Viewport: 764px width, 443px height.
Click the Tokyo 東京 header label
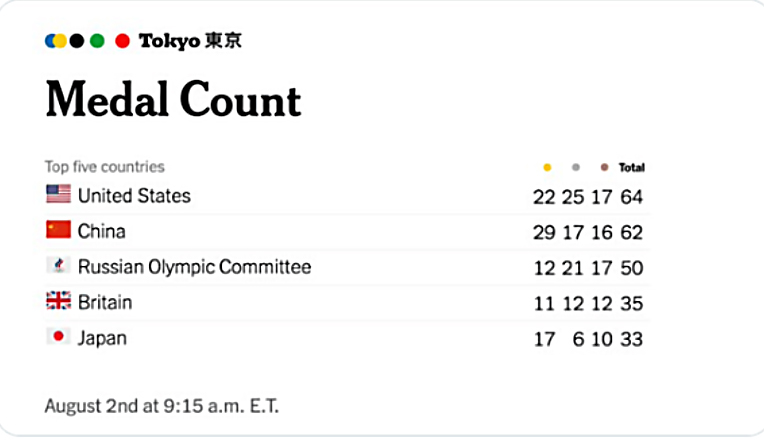point(190,41)
